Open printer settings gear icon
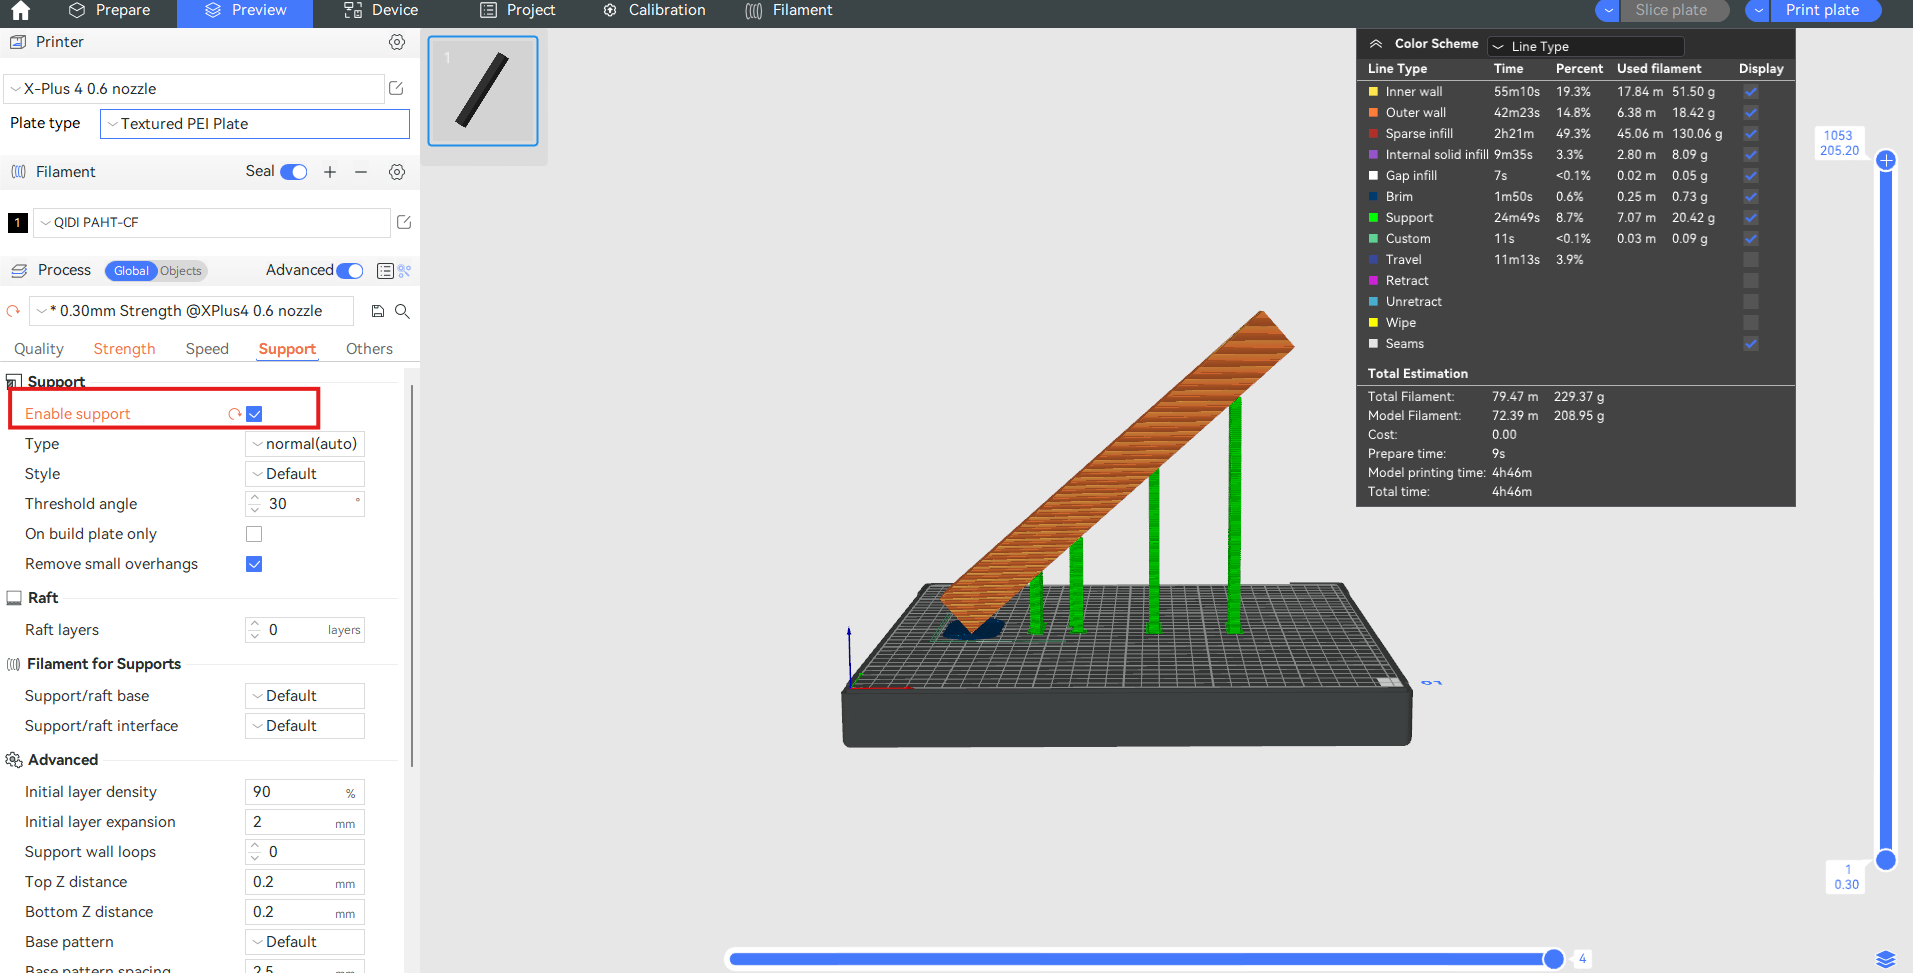 [x=397, y=42]
